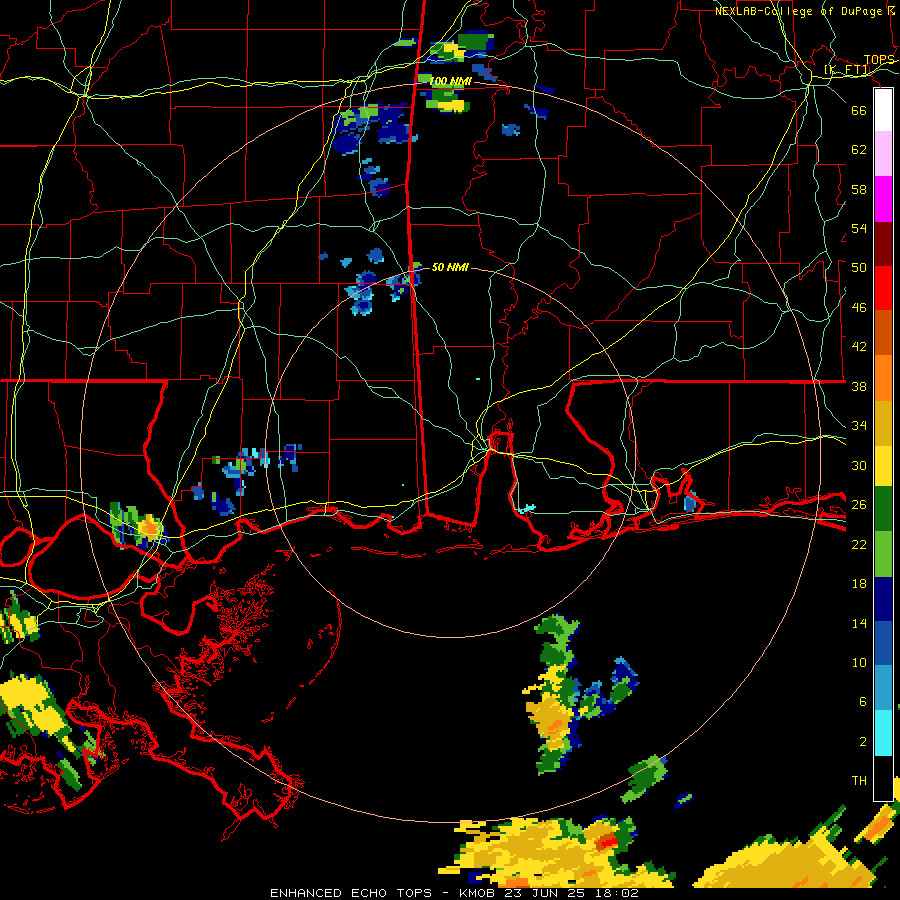Click the 22 legend scale value
This screenshot has height=900, width=900.
(x=859, y=544)
